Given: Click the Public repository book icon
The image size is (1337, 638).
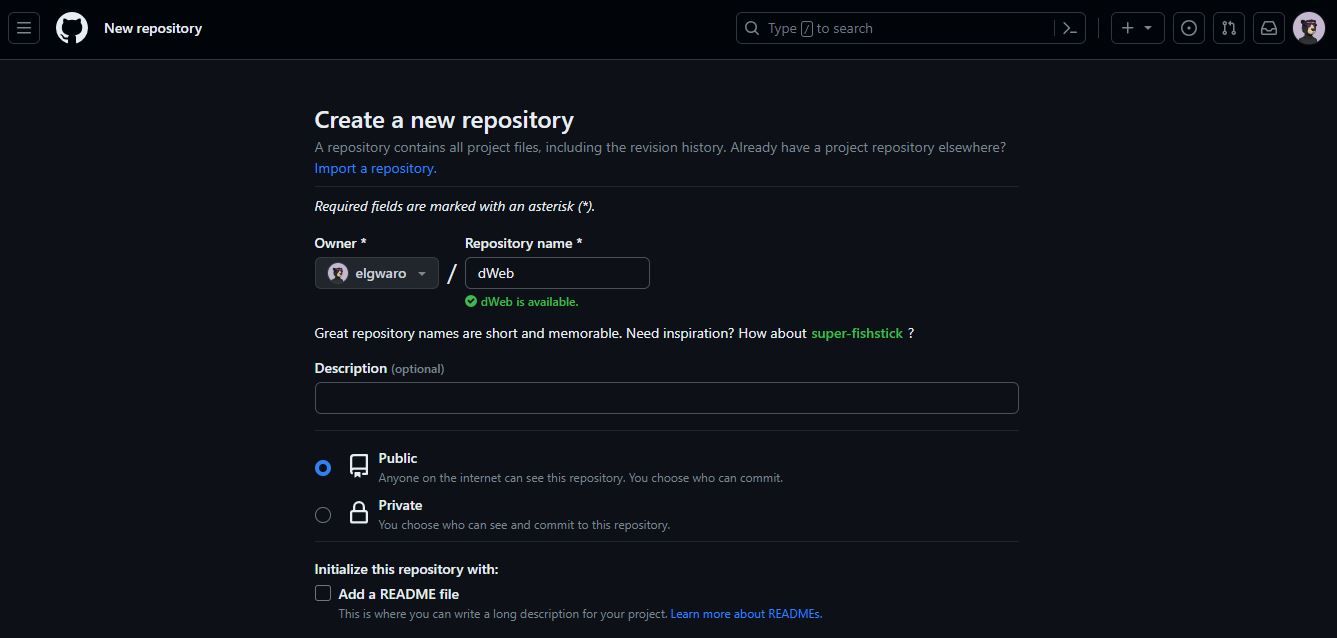Looking at the screenshot, I should [358, 466].
